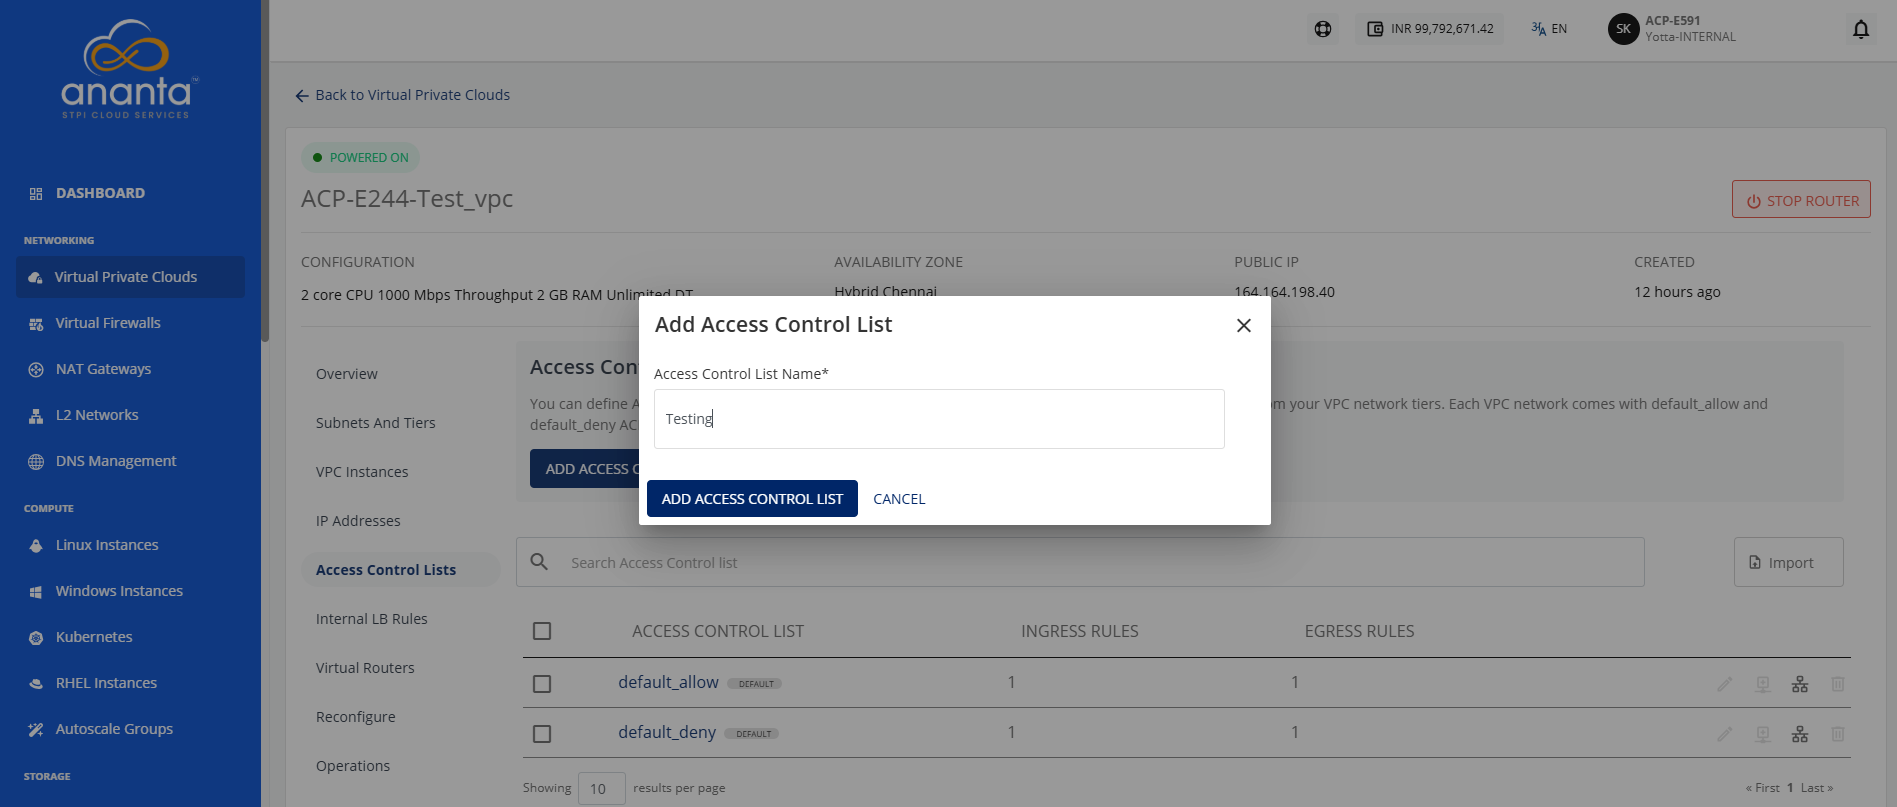Open Virtual Firewalls in sidebar
The width and height of the screenshot is (1897, 807).
[107, 323]
